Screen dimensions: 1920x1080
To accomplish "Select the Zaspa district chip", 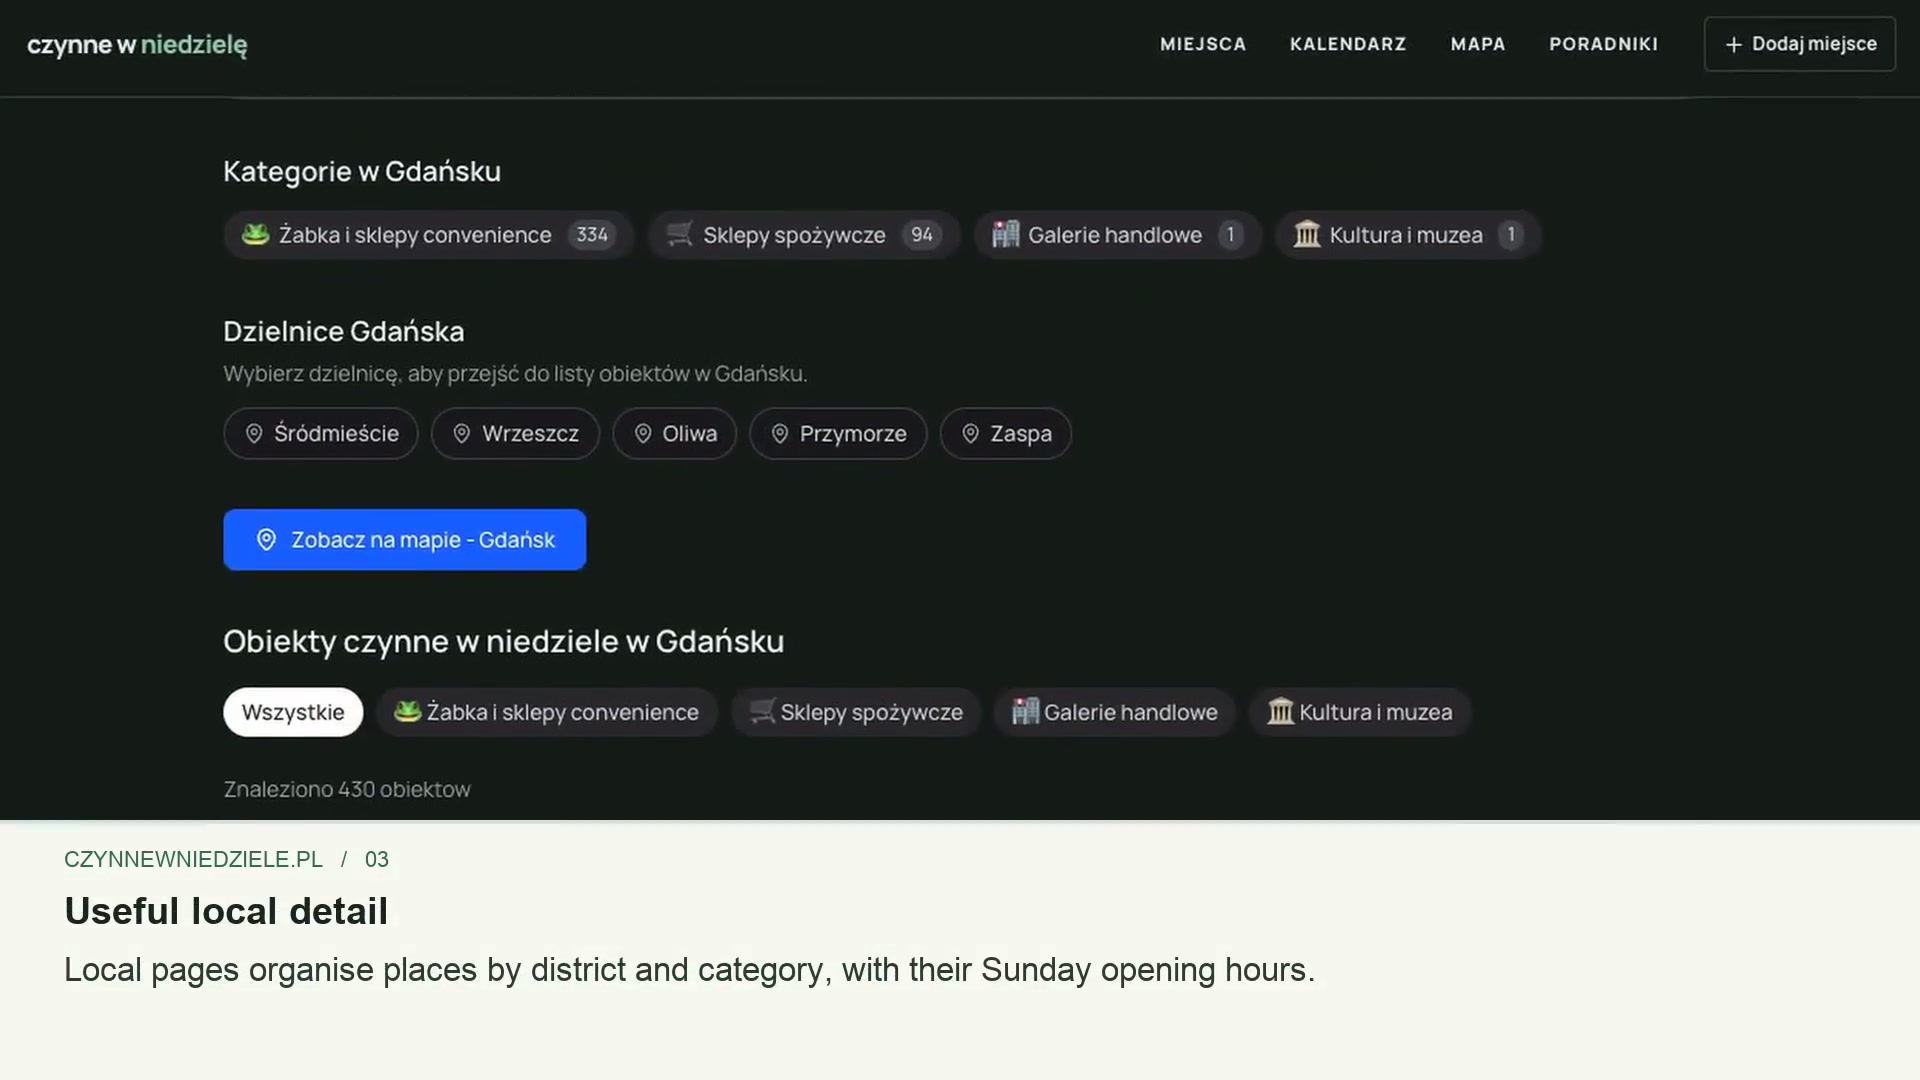I will click(1006, 434).
